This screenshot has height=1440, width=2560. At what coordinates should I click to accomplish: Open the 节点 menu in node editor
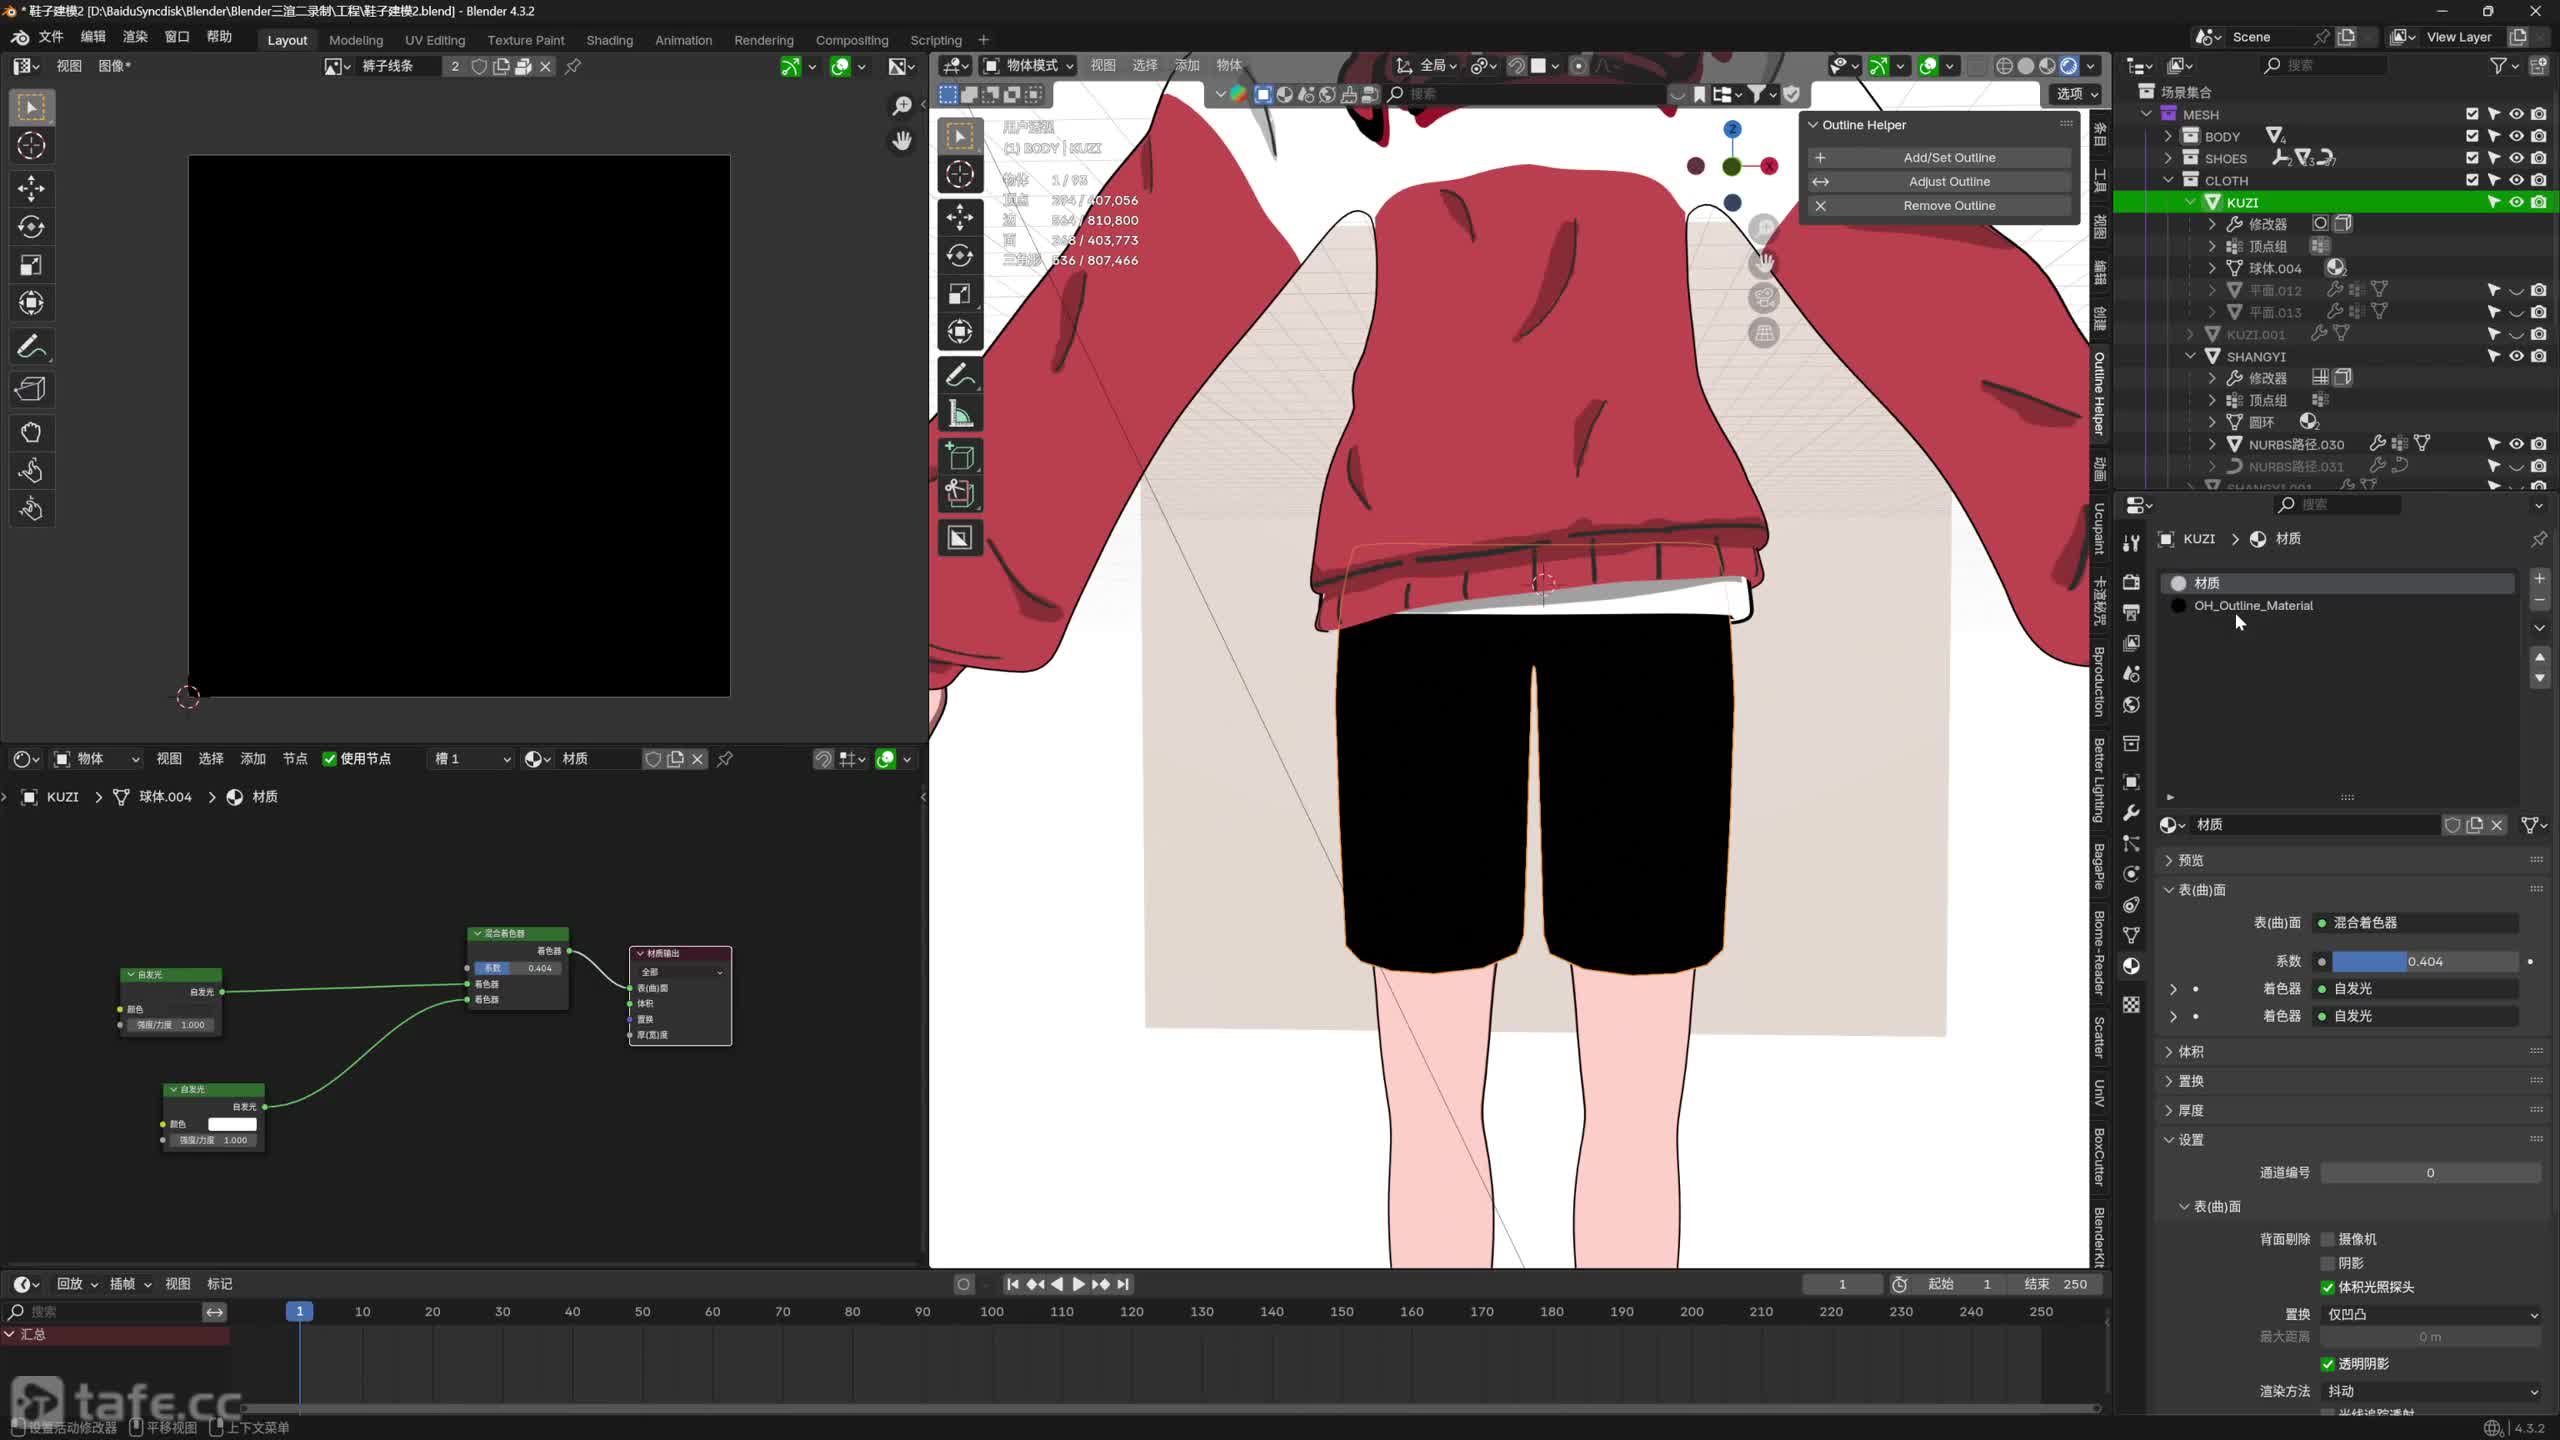[x=295, y=759]
